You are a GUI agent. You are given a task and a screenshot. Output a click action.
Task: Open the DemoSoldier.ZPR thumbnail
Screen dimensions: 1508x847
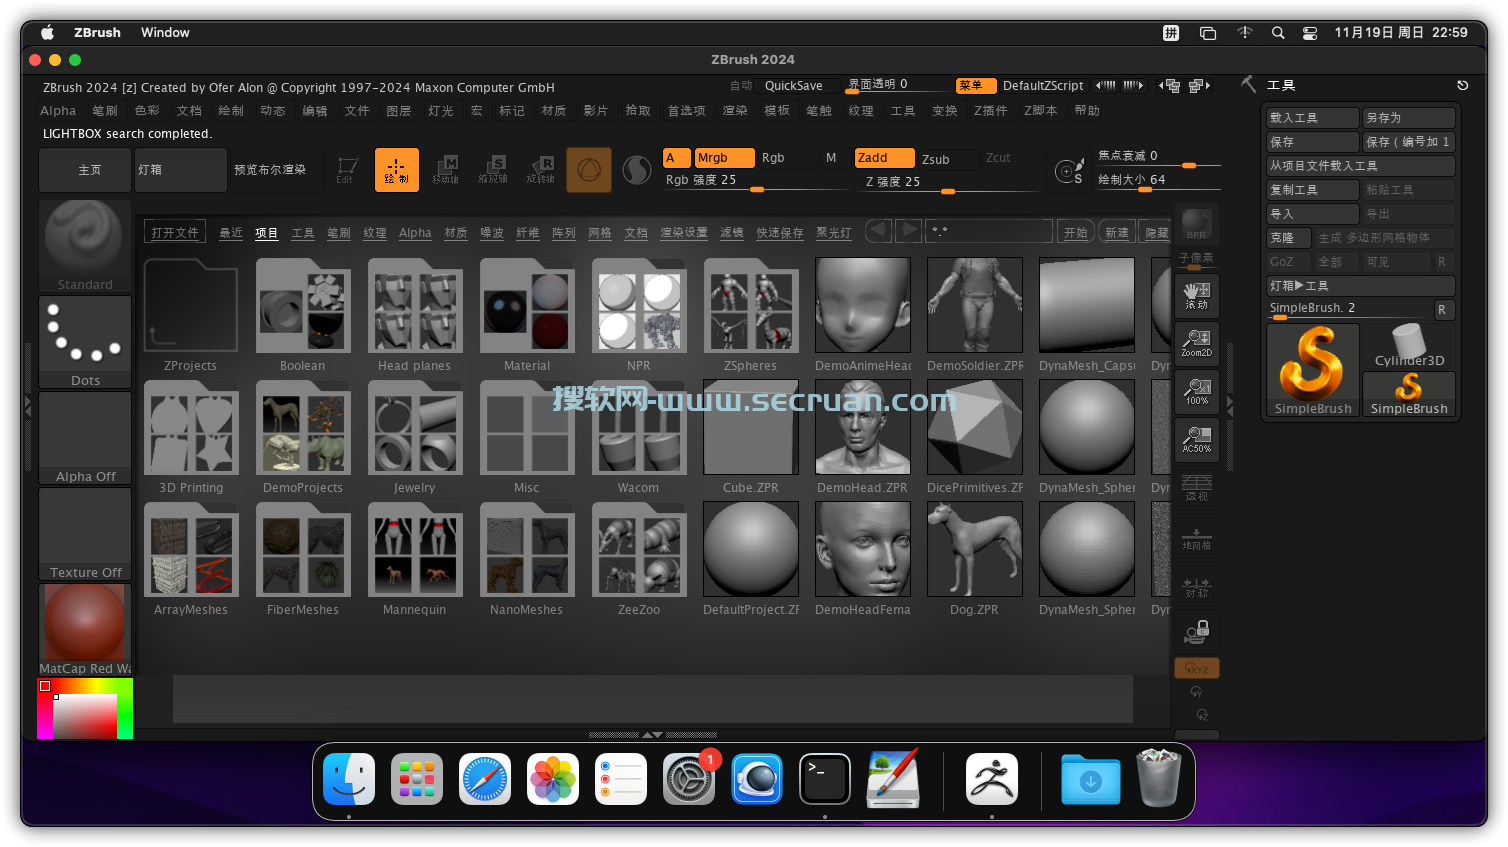[975, 306]
